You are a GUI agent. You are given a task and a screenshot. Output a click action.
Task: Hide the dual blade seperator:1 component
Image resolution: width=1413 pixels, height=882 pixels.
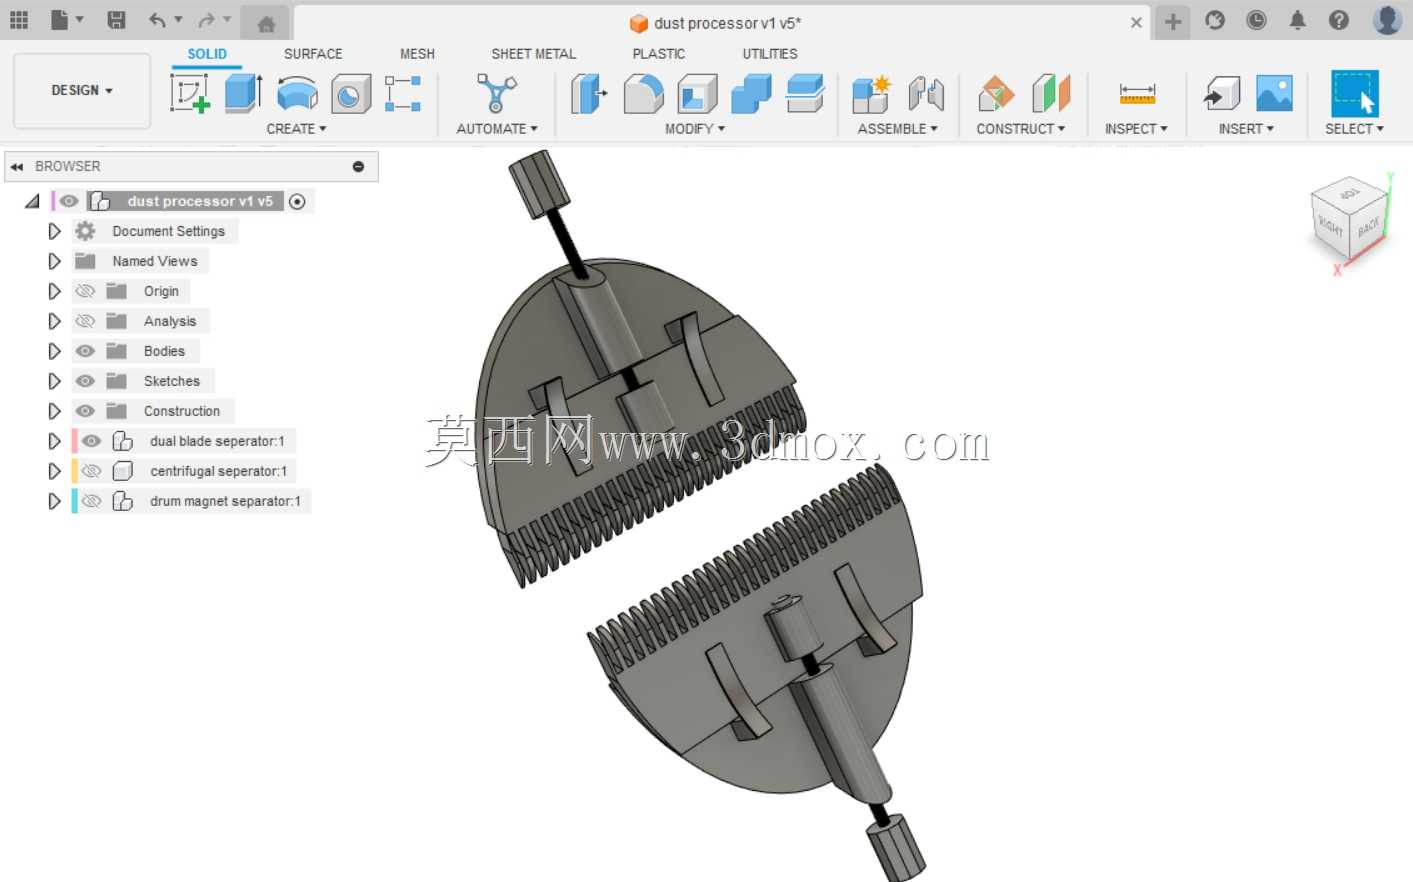pyautogui.click(x=92, y=441)
